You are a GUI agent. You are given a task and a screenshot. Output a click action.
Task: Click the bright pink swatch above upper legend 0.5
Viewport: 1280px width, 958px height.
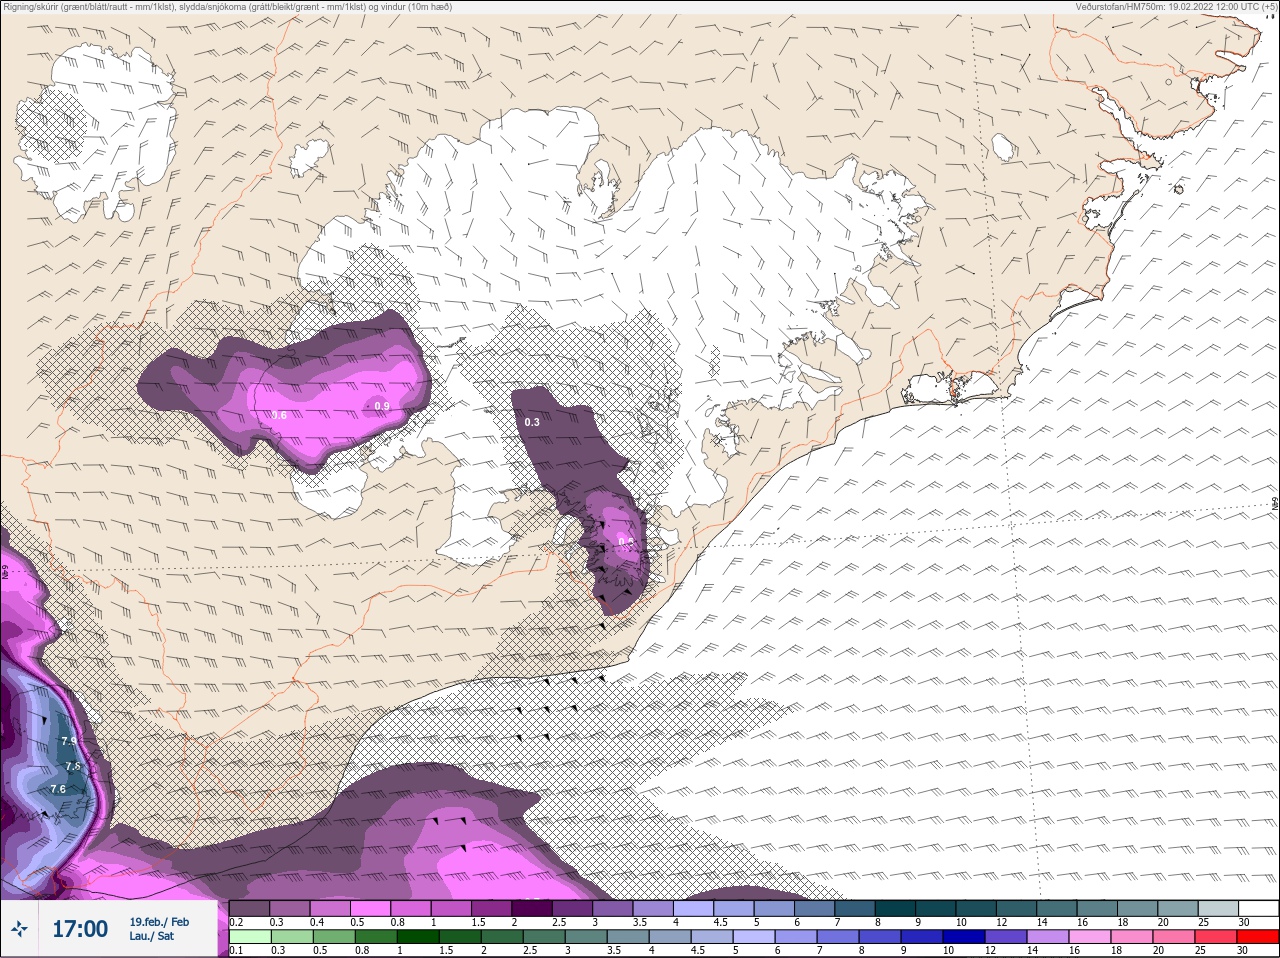tap(370, 908)
